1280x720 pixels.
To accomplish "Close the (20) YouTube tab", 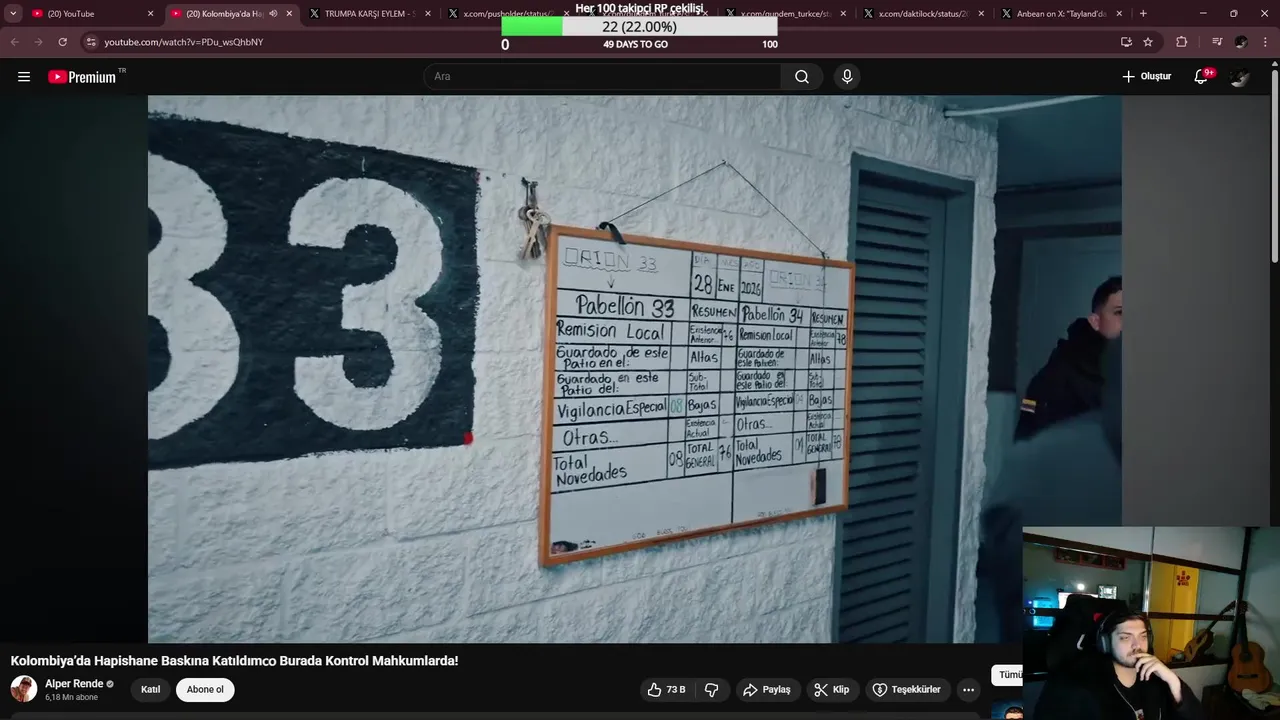I will (x=151, y=14).
